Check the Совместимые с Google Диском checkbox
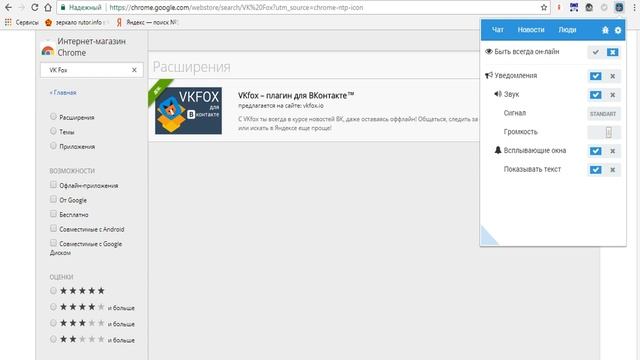The width and height of the screenshot is (640, 360). point(53,243)
